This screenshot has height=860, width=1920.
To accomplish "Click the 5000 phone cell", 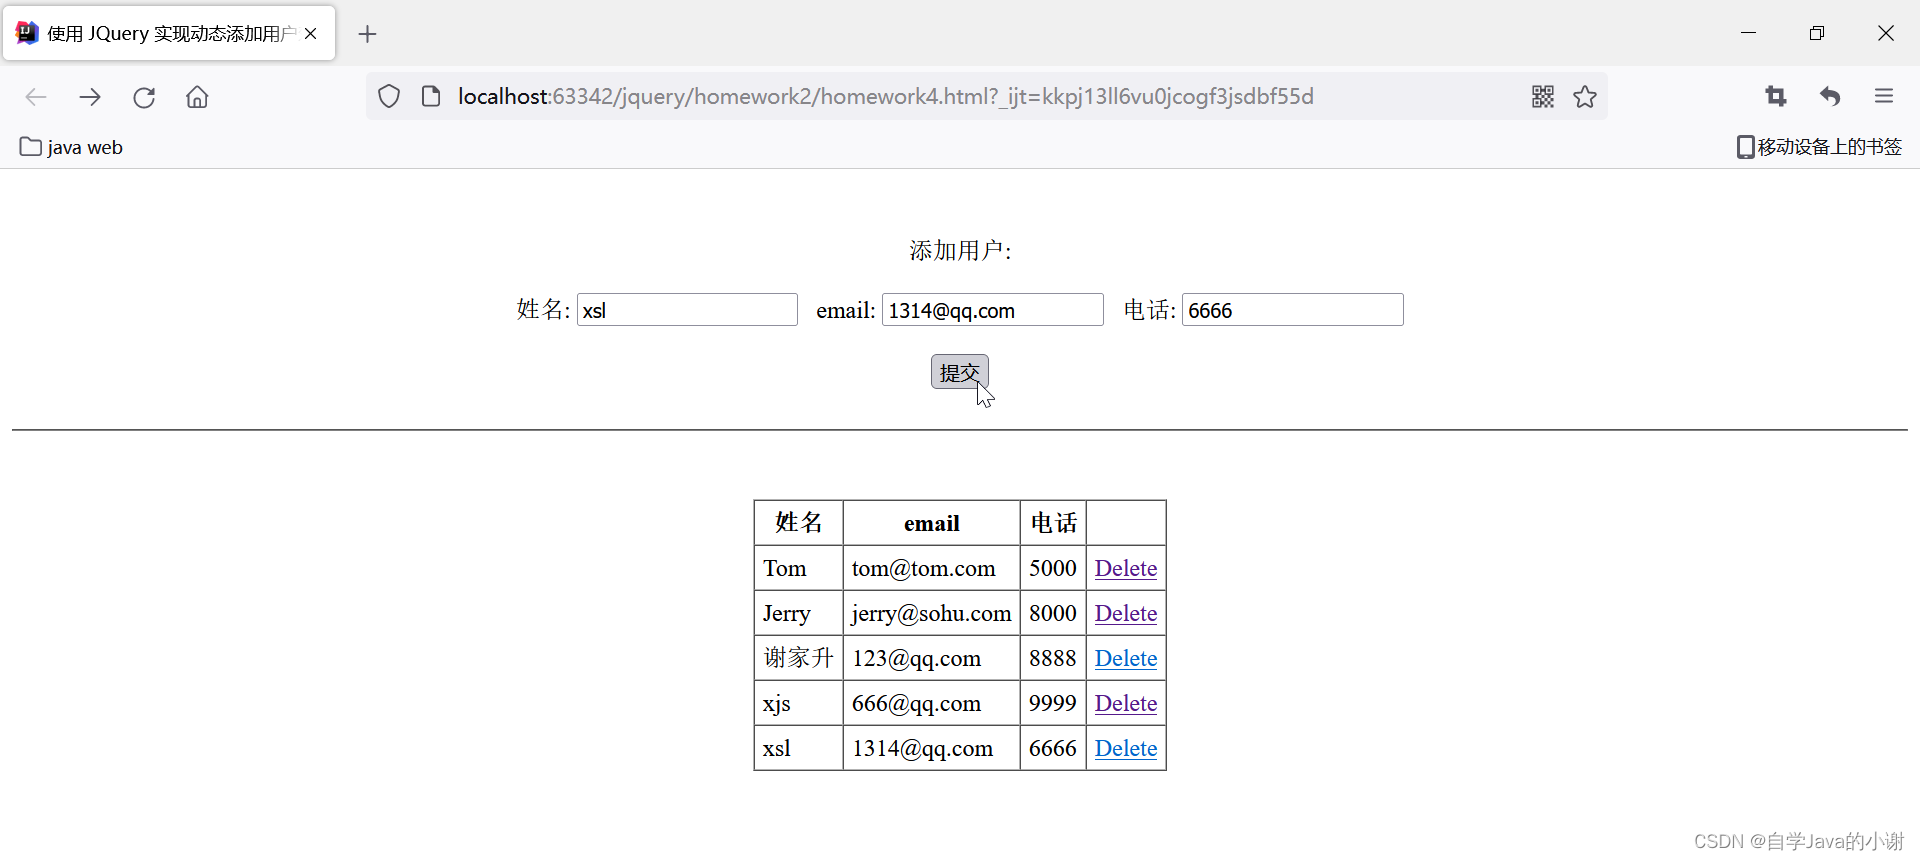I will click(1053, 568).
